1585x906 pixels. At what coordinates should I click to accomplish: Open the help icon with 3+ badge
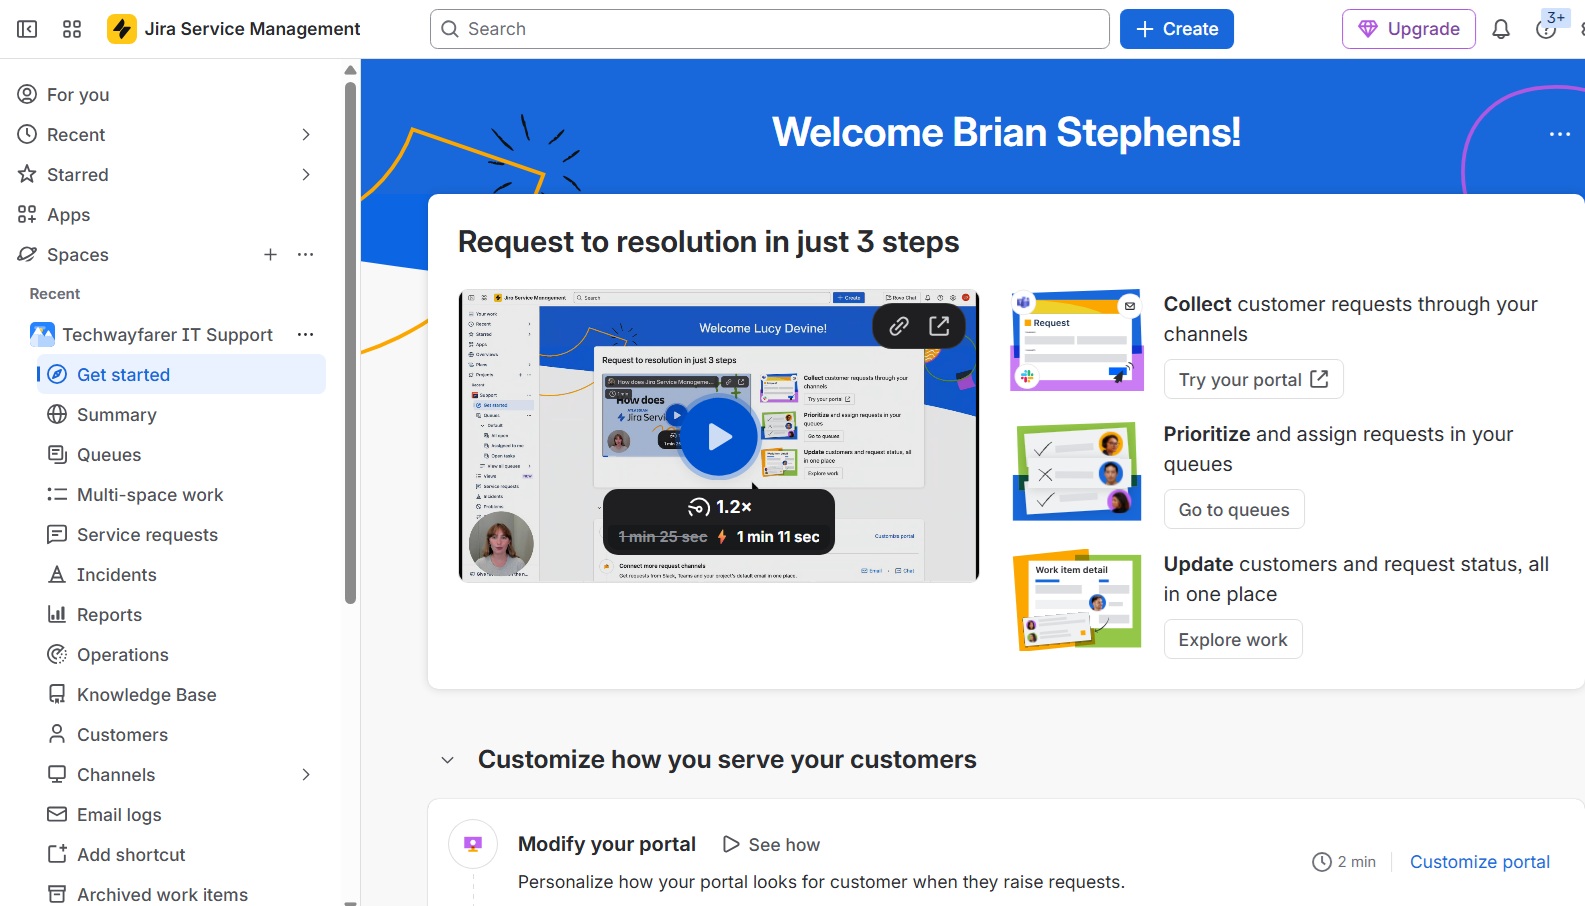pyautogui.click(x=1547, y=28)
